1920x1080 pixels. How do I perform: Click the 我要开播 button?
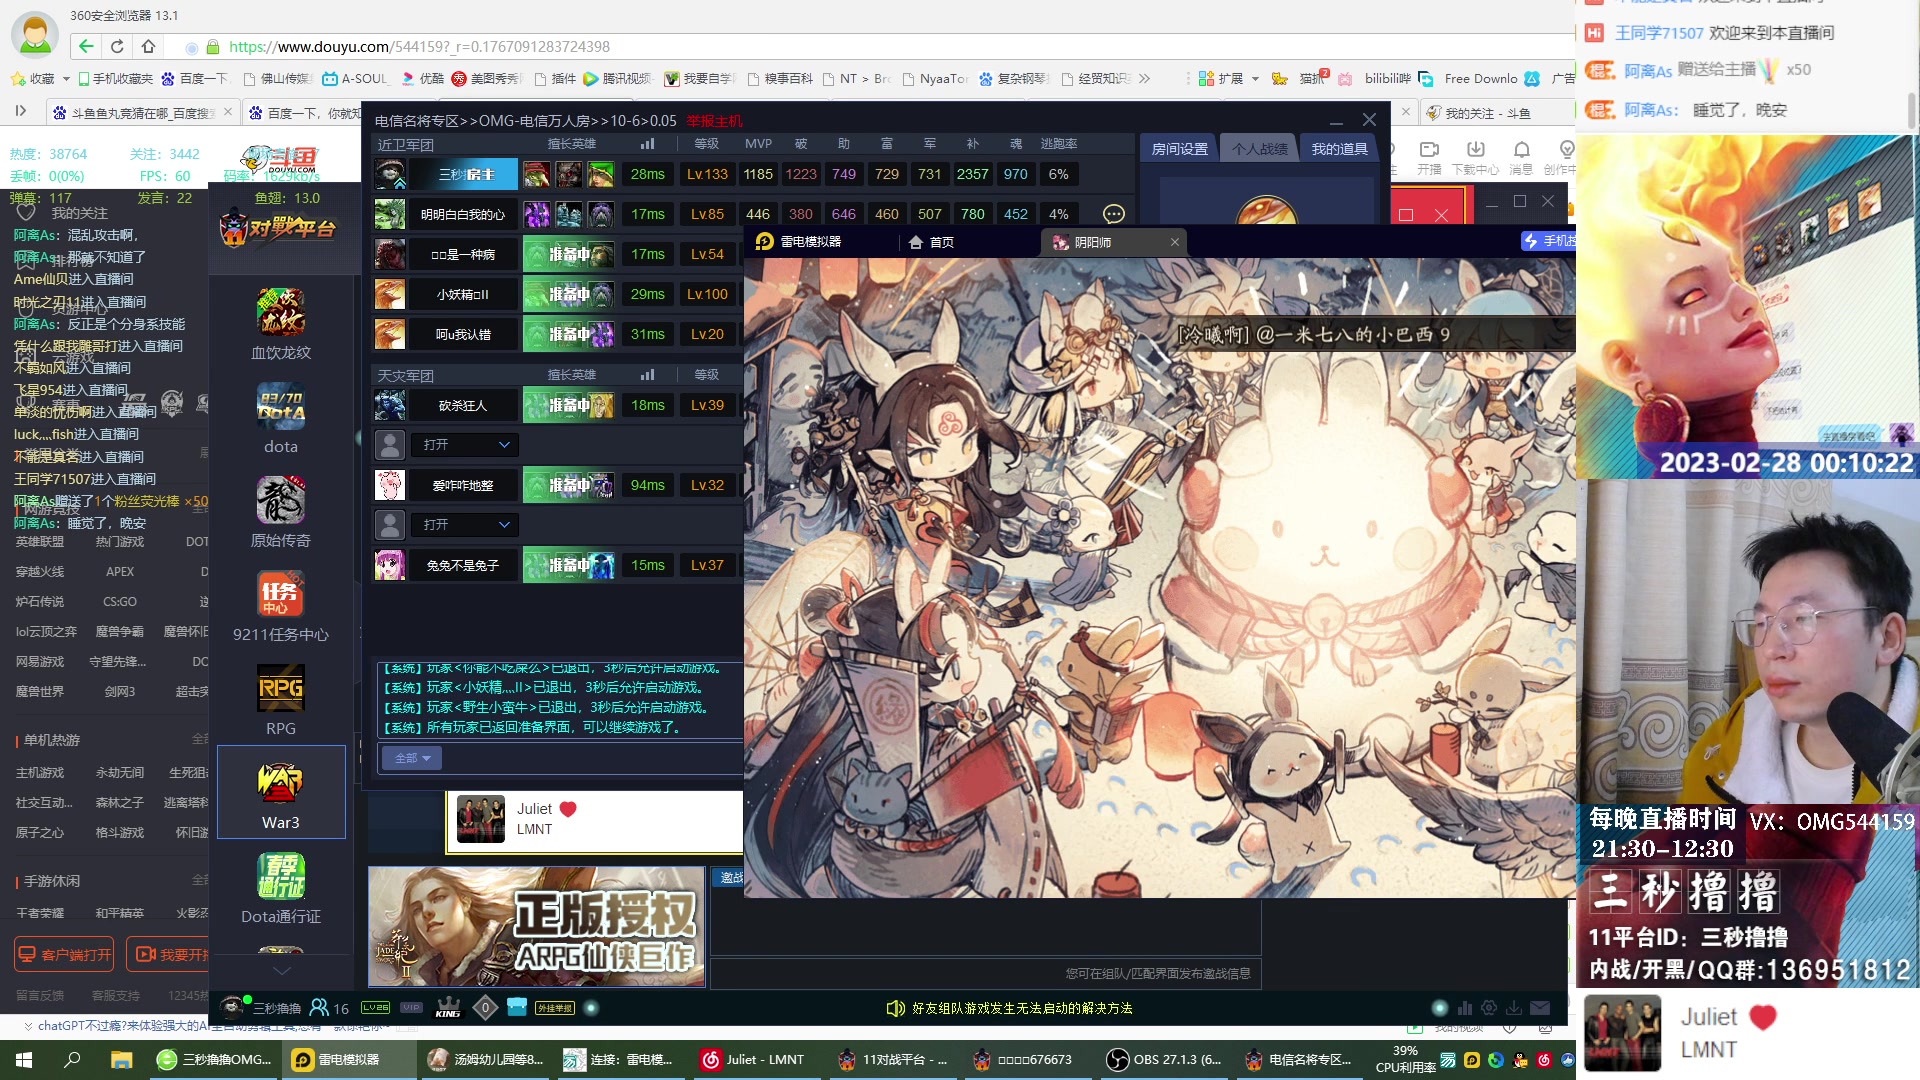(x=168, y=954)
